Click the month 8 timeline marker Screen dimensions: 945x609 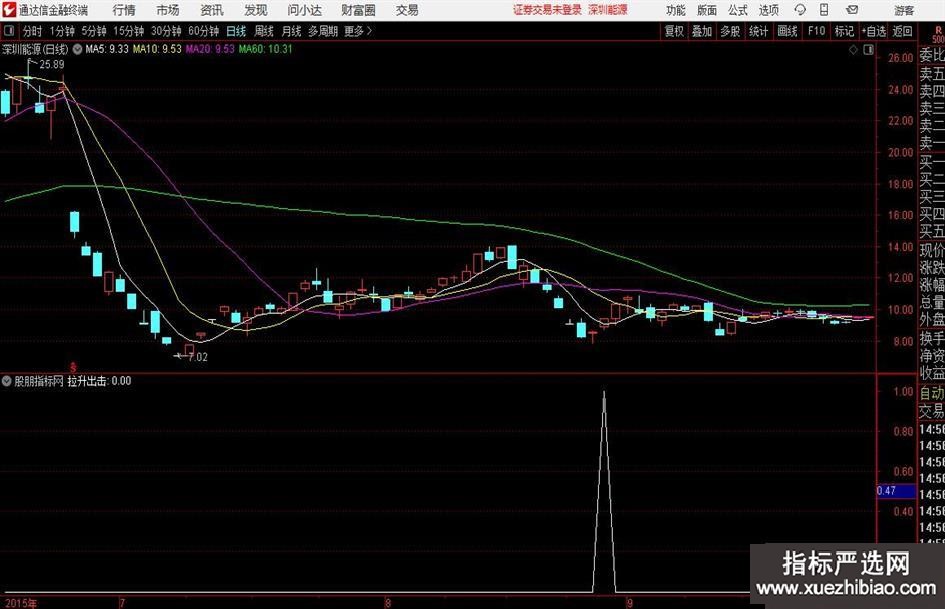coord(388,603)
